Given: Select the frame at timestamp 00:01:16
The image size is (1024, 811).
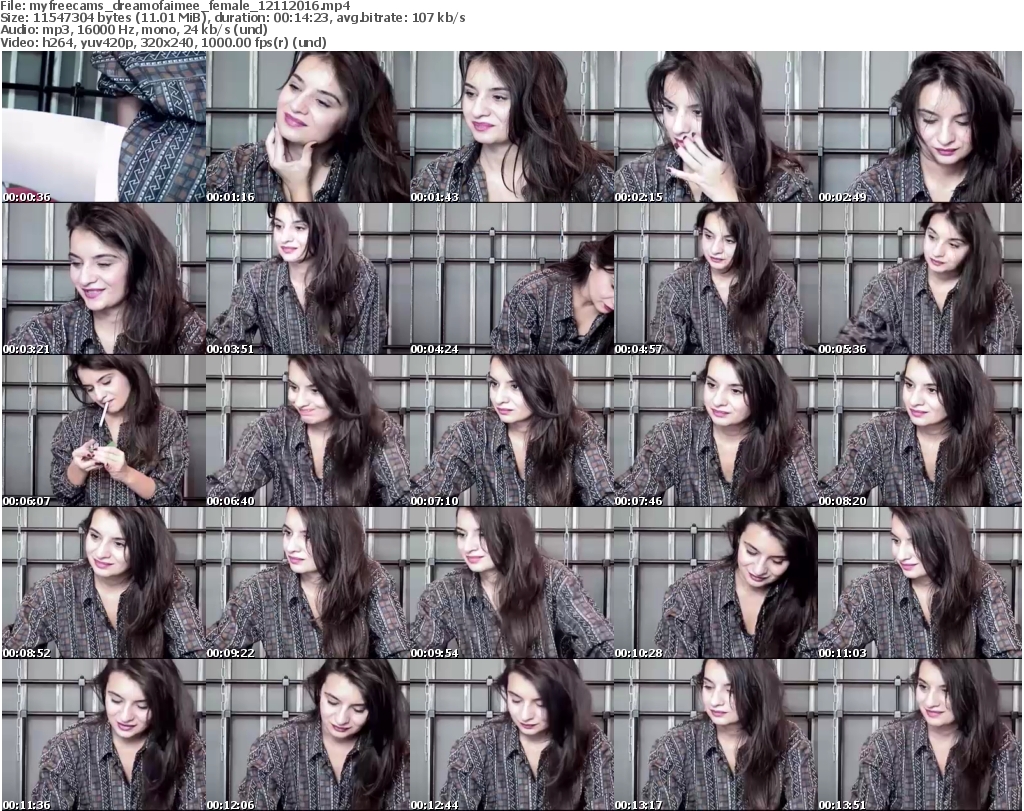Looking at the screenshot, I should (x=307, y=127).
